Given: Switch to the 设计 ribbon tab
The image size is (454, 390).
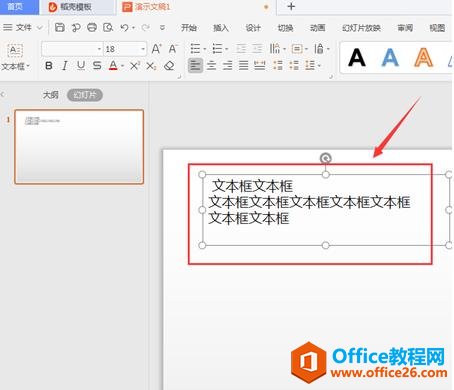Looking at the screenshot, I should coord(253,28).
